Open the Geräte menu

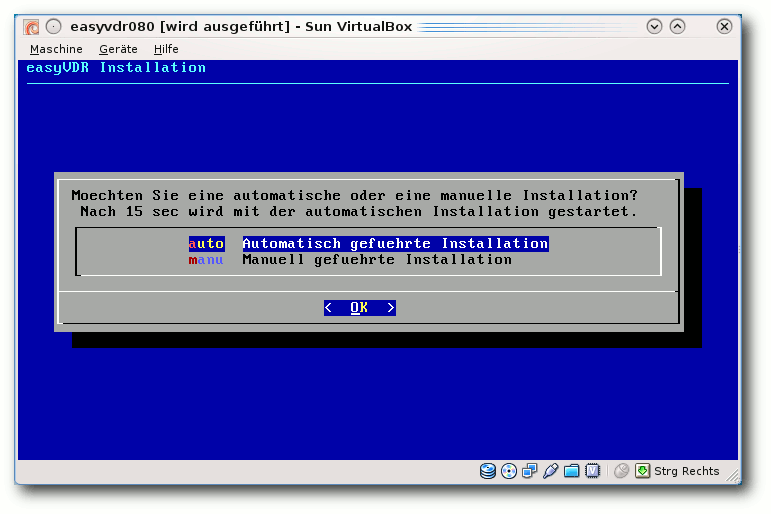[118, 49]
